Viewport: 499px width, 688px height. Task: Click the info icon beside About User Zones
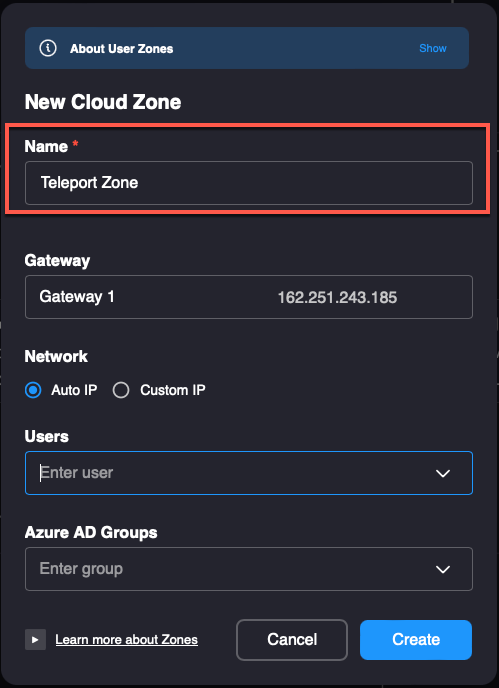point(48,48)
